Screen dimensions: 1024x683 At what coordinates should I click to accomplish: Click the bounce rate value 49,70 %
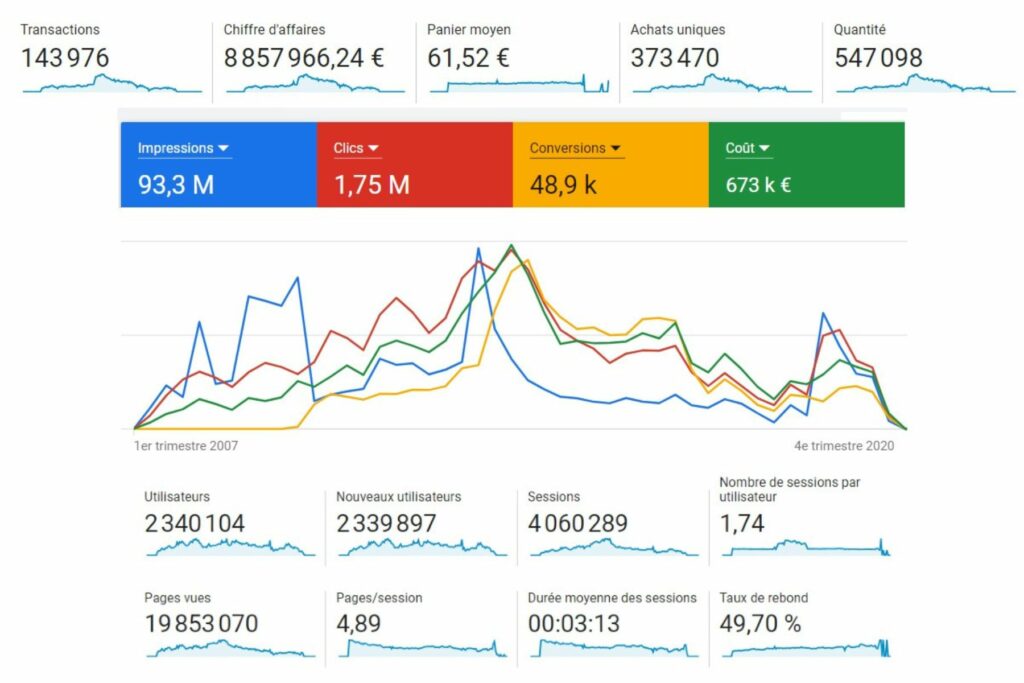pyautogui.click(x=760, y=624)
